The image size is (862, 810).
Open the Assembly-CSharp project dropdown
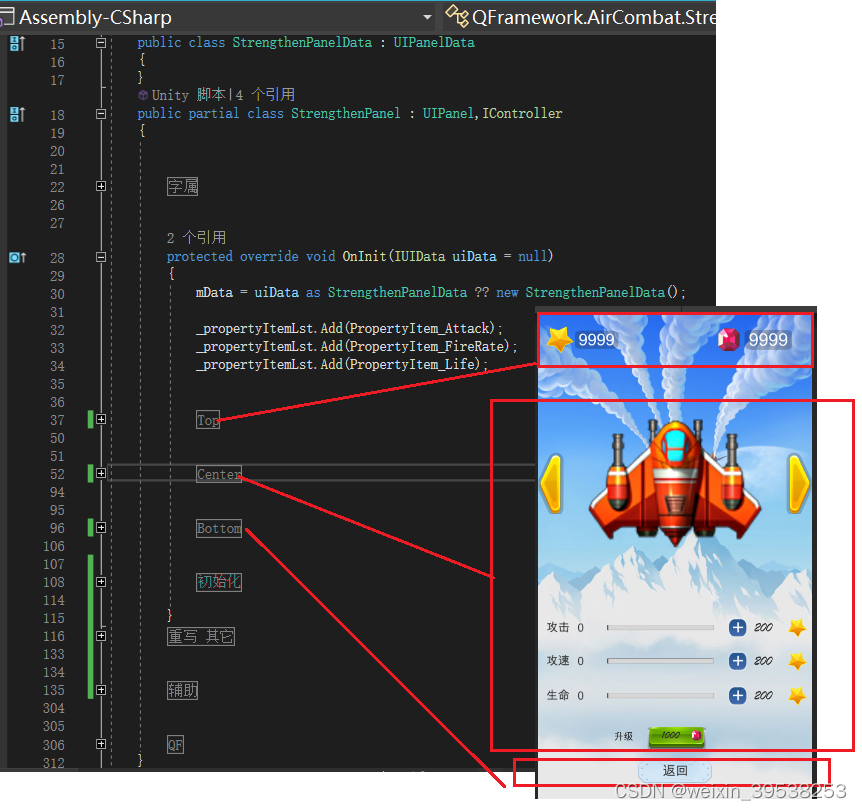427,18
